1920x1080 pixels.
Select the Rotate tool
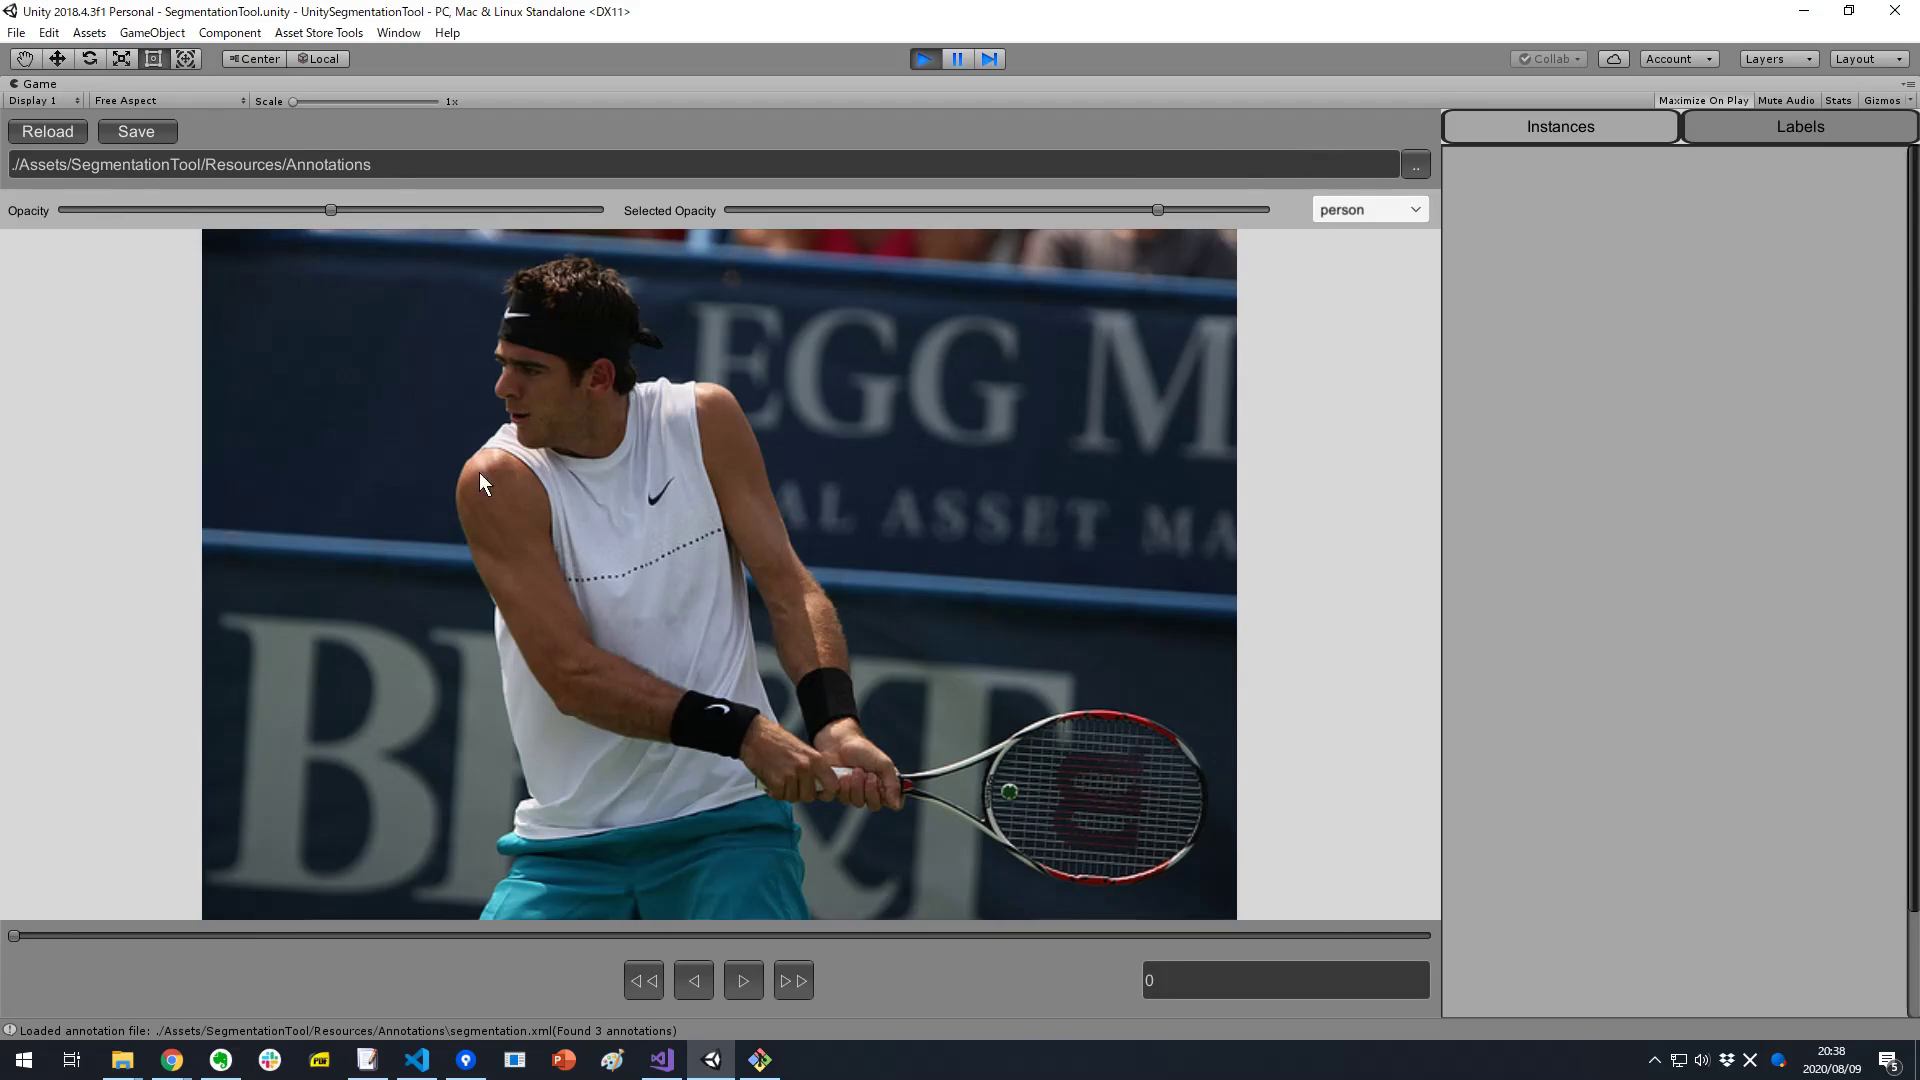point(89,59)
